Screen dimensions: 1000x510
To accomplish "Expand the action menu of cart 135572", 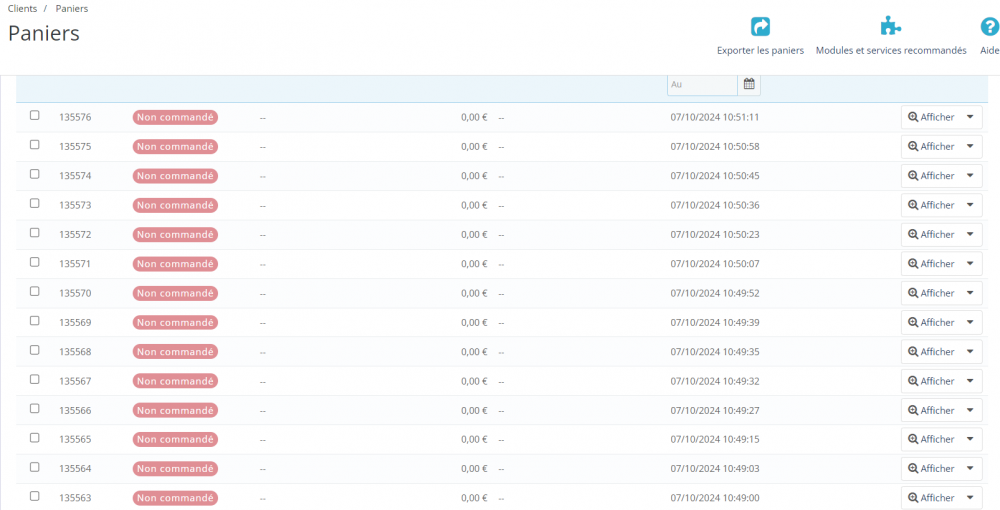I will tap(970, 235).
